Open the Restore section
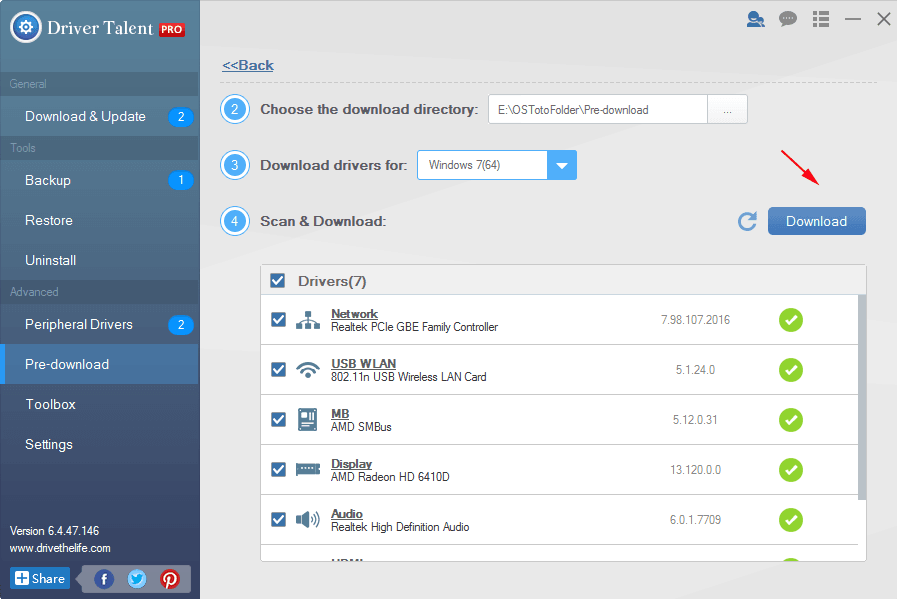This screenshot has height=599, width=897. [100, 220]
